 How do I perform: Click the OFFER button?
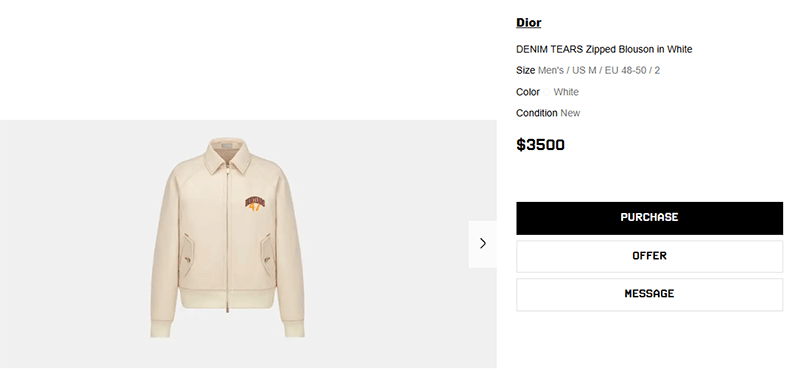coord(649,256)
